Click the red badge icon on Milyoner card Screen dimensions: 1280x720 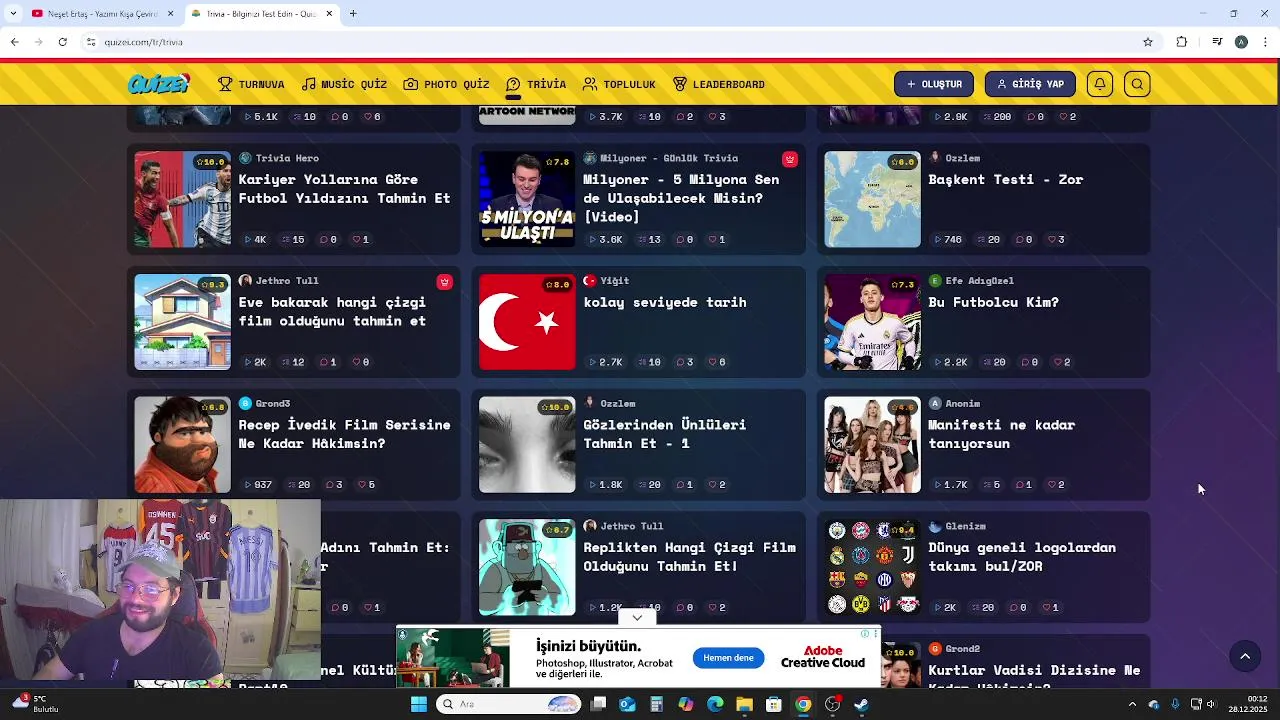pyautogui.click(x=790, y=159)
